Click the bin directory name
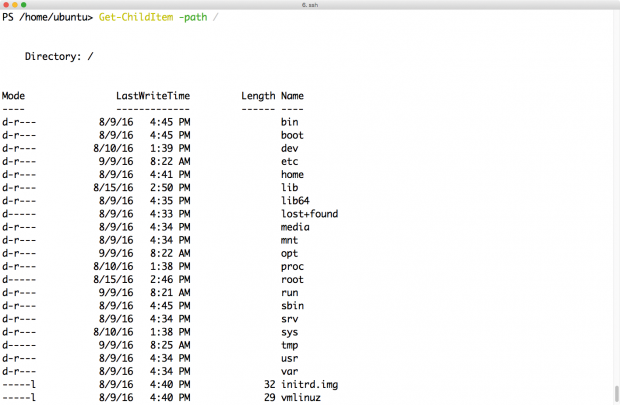Image resolution: width=620 pixels, height=405 pixels. pyautogui.click(x=290, y=122)
